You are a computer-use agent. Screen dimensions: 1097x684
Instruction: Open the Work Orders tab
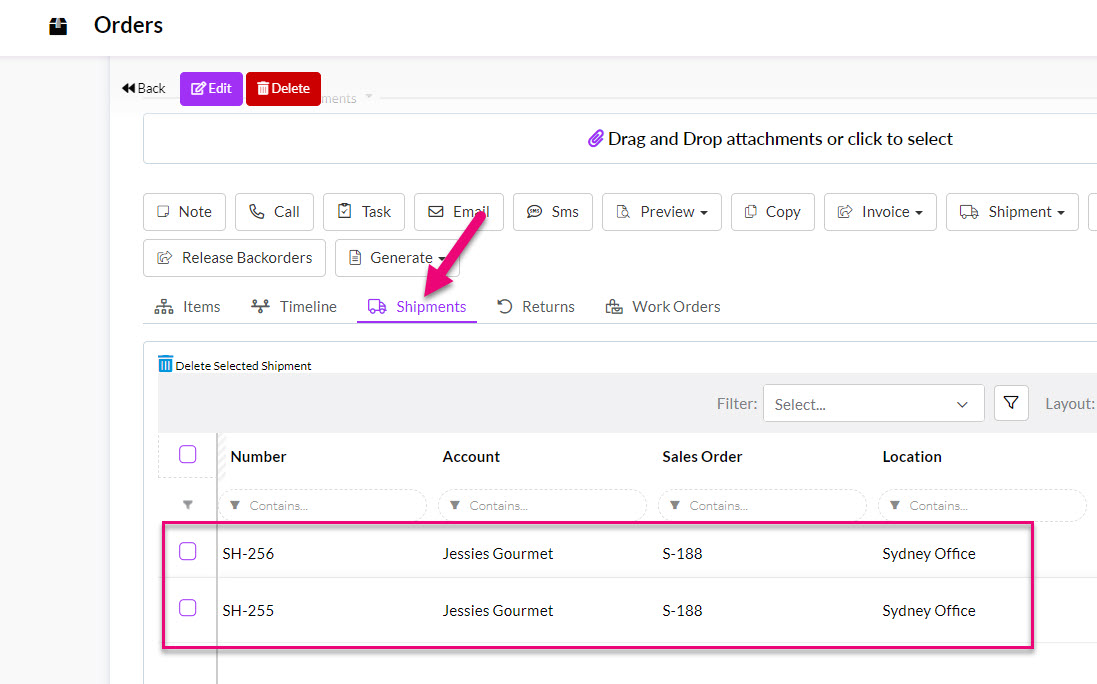(x=663, y=307)
